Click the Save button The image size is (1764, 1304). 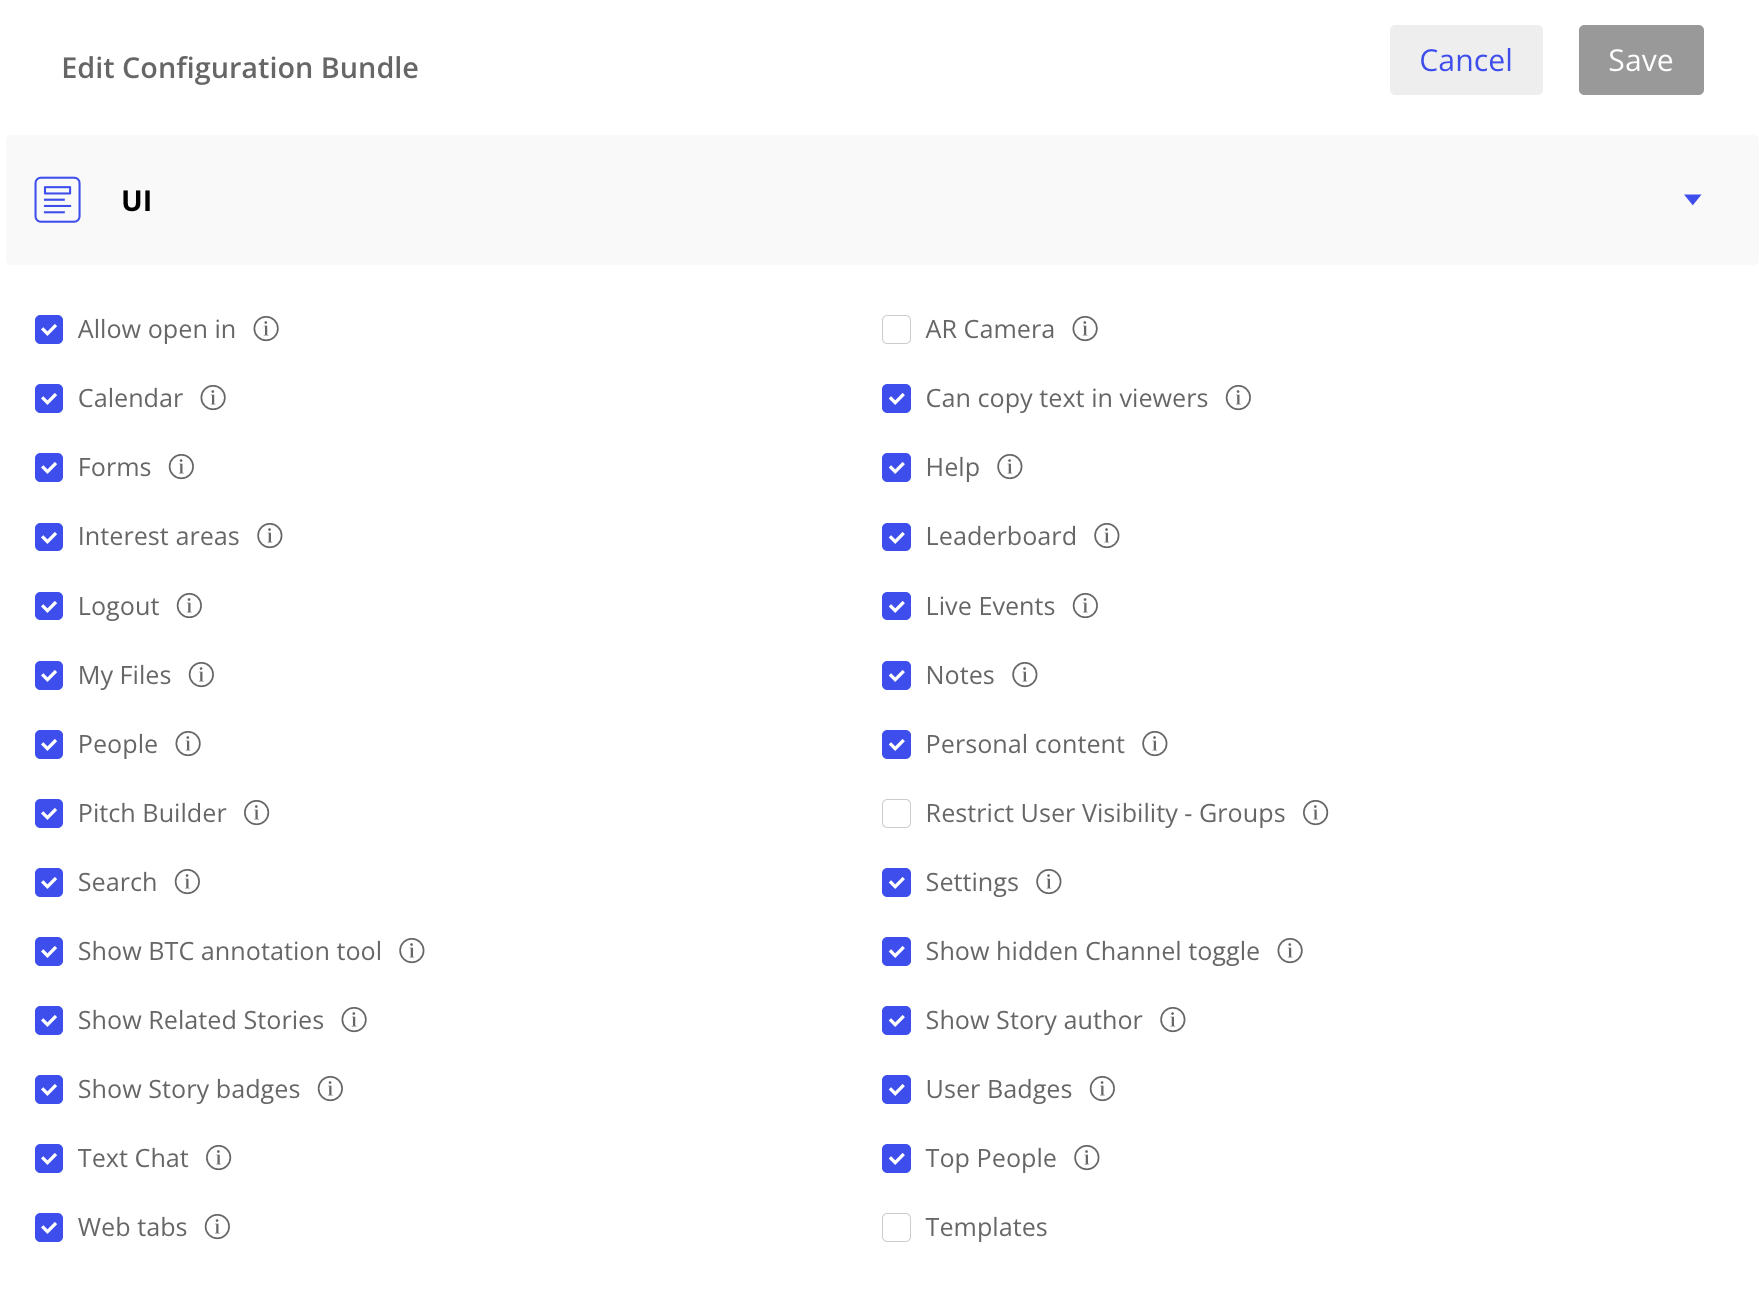[1640, 60]
